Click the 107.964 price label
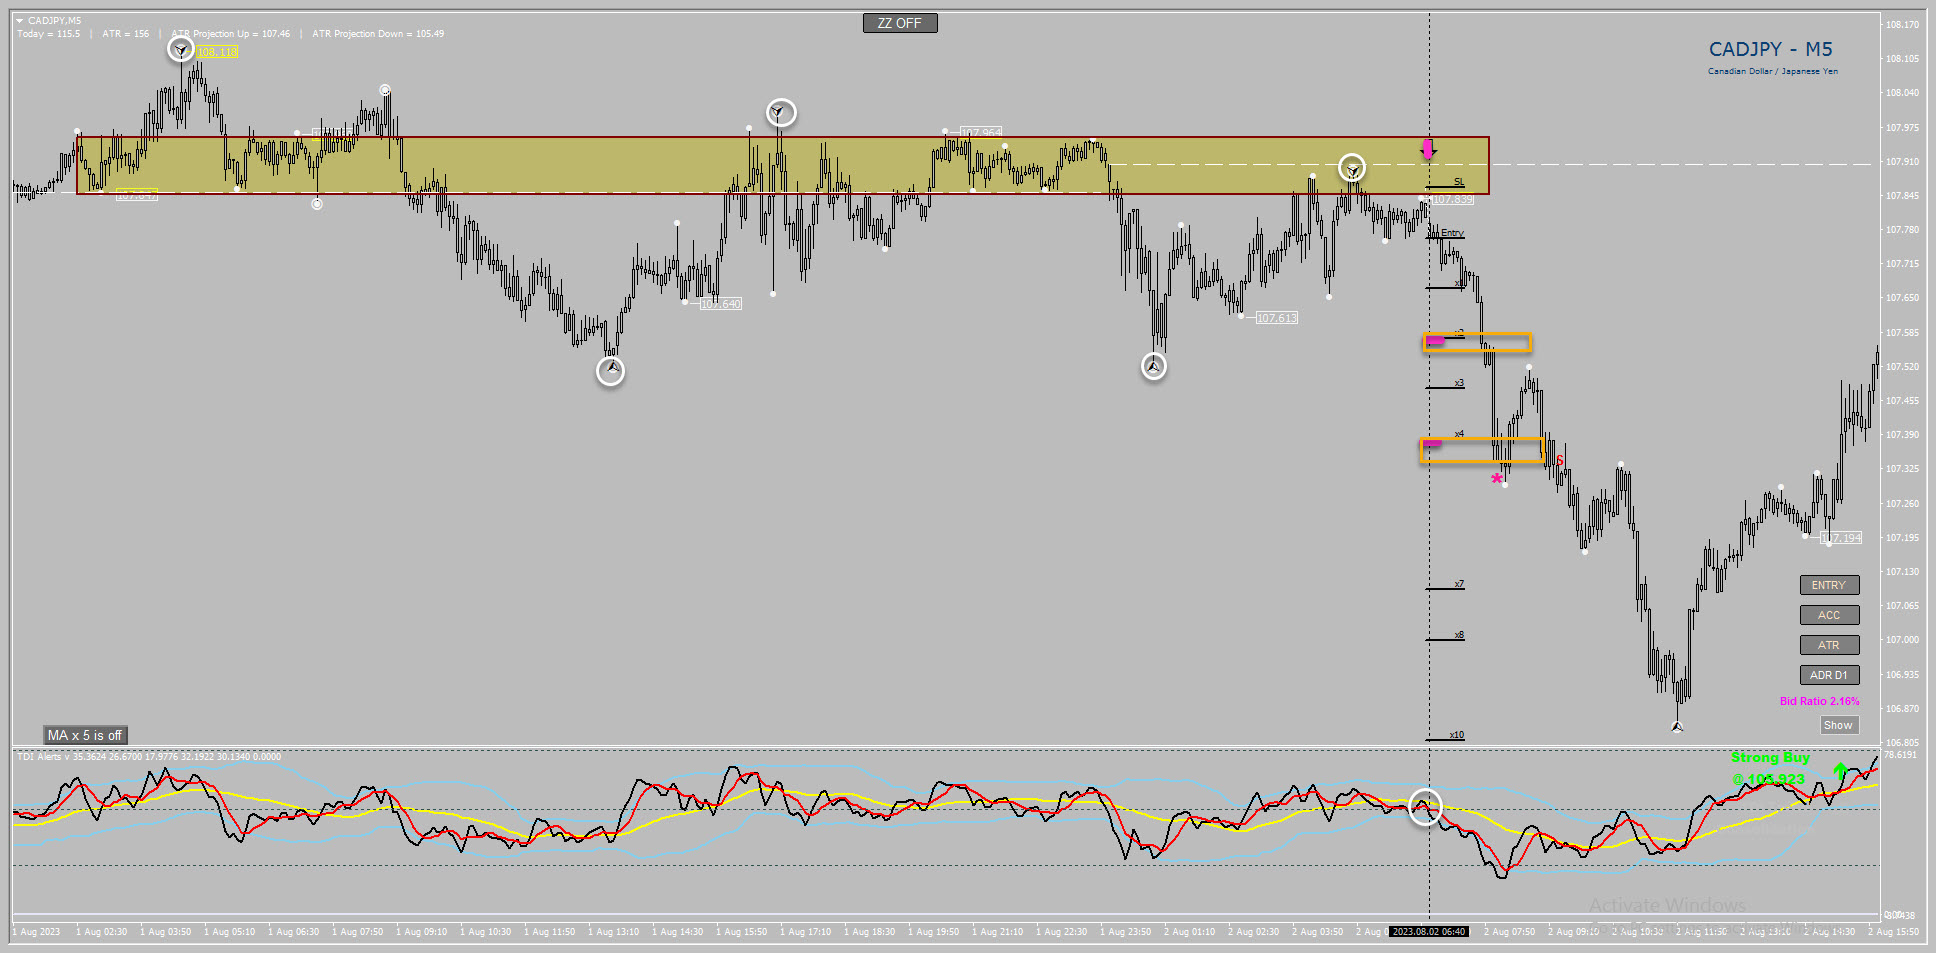The width and height of the screenshot is (1936, 953). pyautogui.click(x=981, y=132)
